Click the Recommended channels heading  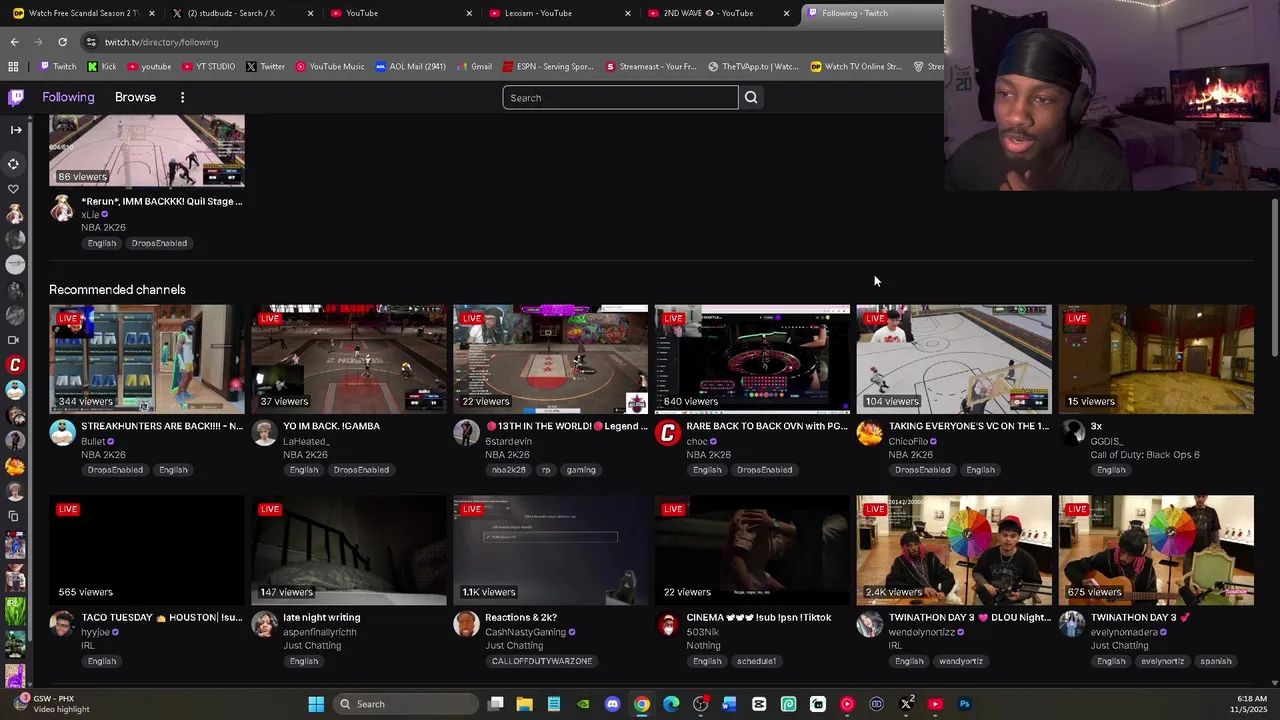pos(117,290)
